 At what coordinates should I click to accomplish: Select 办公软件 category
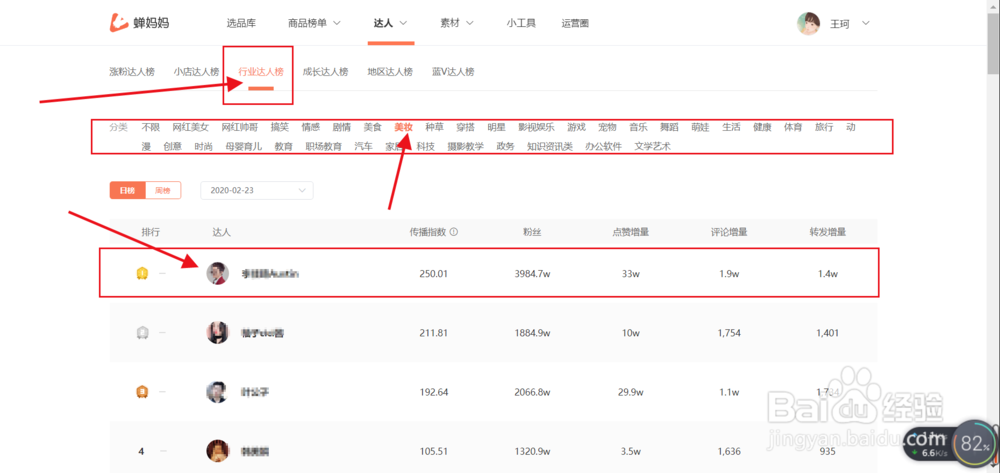coord(603,147)
